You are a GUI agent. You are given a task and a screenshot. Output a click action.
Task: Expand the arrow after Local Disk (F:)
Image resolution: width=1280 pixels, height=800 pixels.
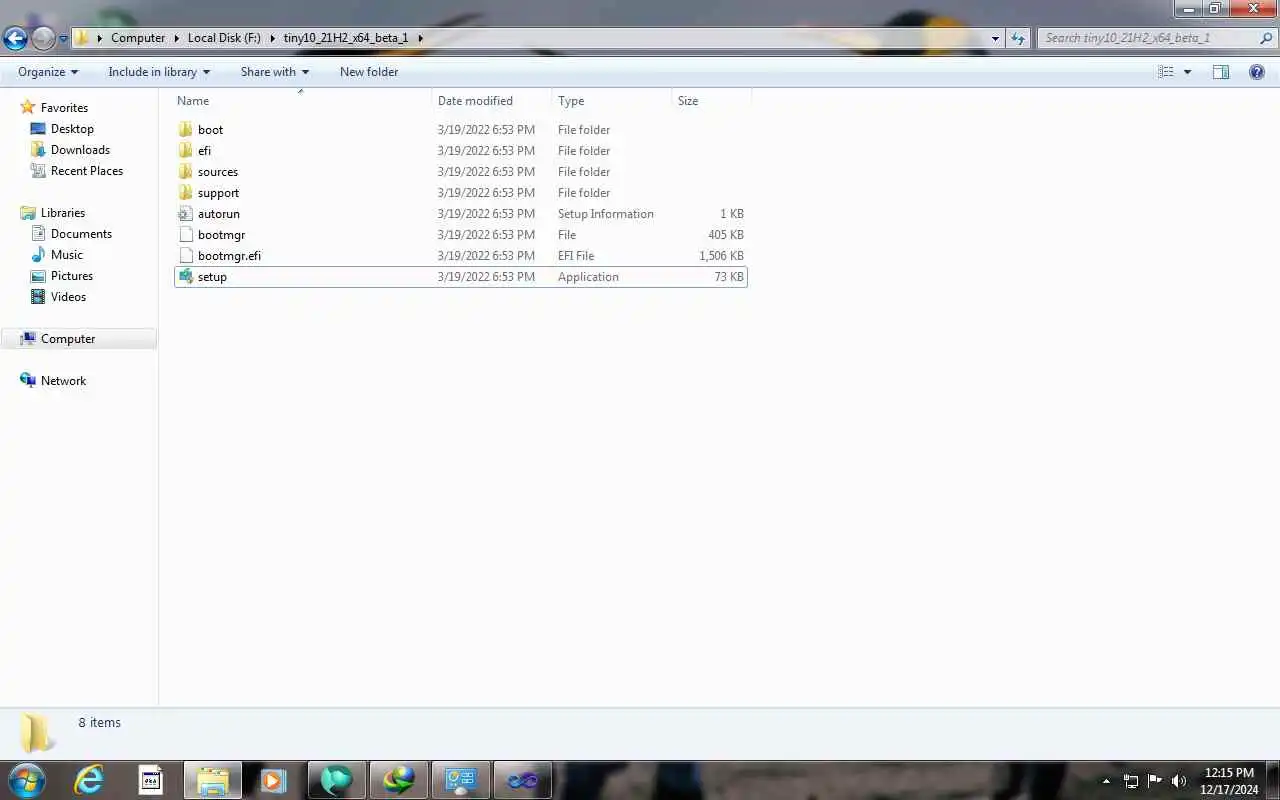point(272,38)
